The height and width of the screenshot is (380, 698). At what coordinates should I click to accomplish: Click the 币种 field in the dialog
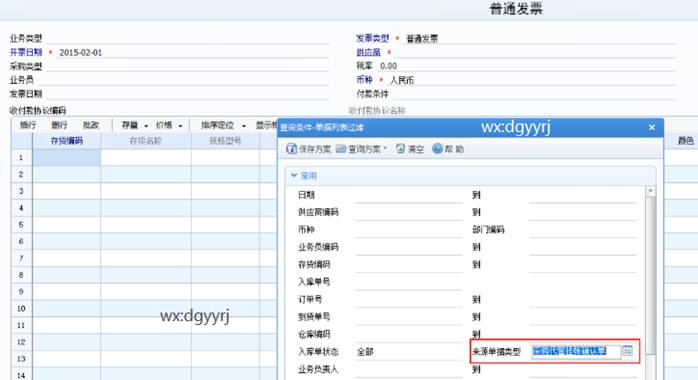409,230
